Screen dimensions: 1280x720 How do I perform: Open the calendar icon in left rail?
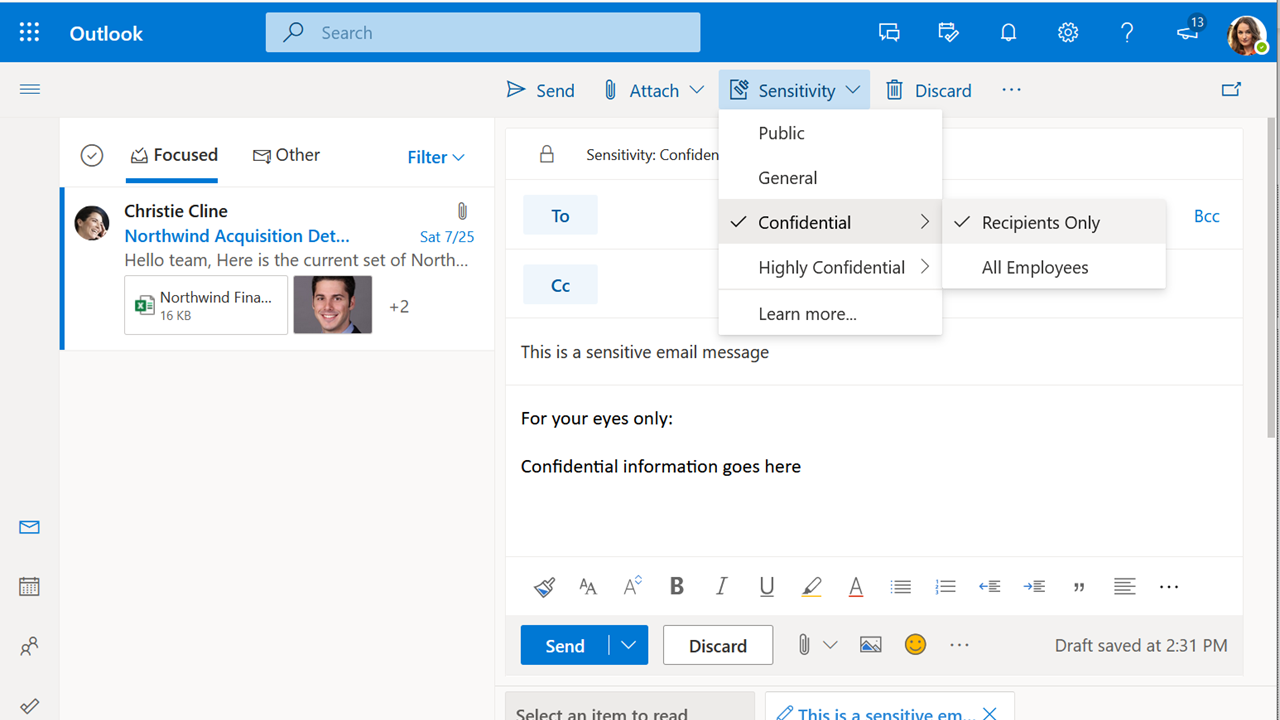30,586
